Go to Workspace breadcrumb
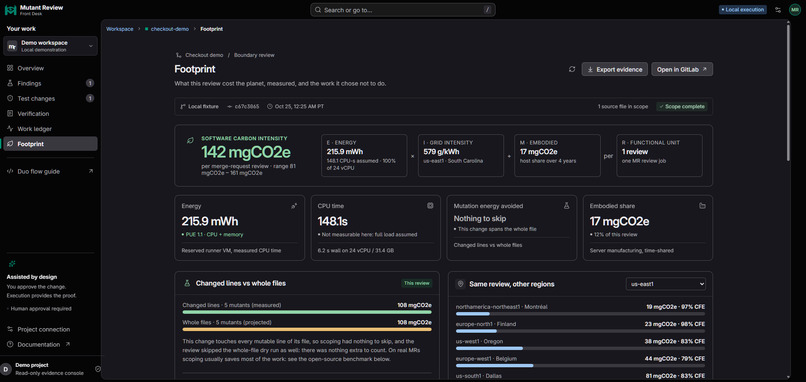The image size is (806, 382). 119,29
